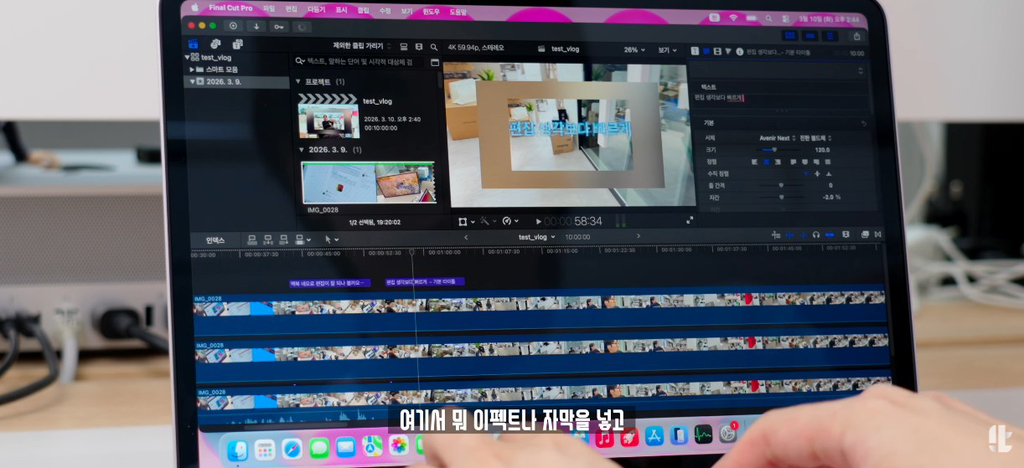Expand the 스마트 모음 folder
Screen dimensions: 1024x468
[x=192, y=69]
